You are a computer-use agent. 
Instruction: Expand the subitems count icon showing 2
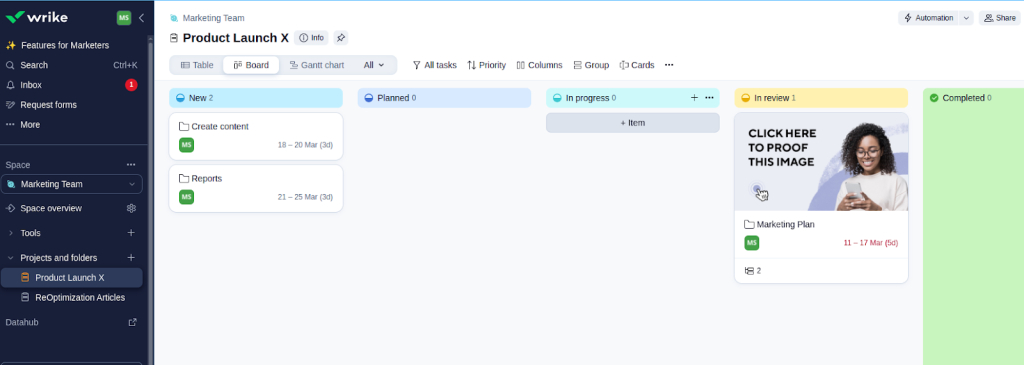coord(752,270)
